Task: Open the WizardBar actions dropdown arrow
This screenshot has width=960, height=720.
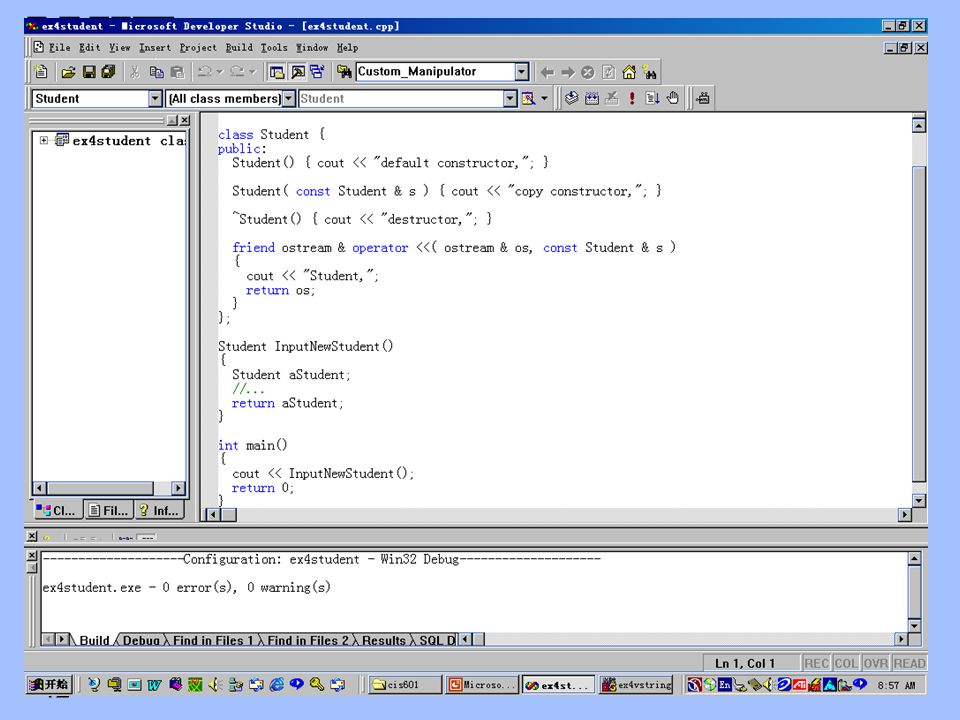Action: click(544, 98)
